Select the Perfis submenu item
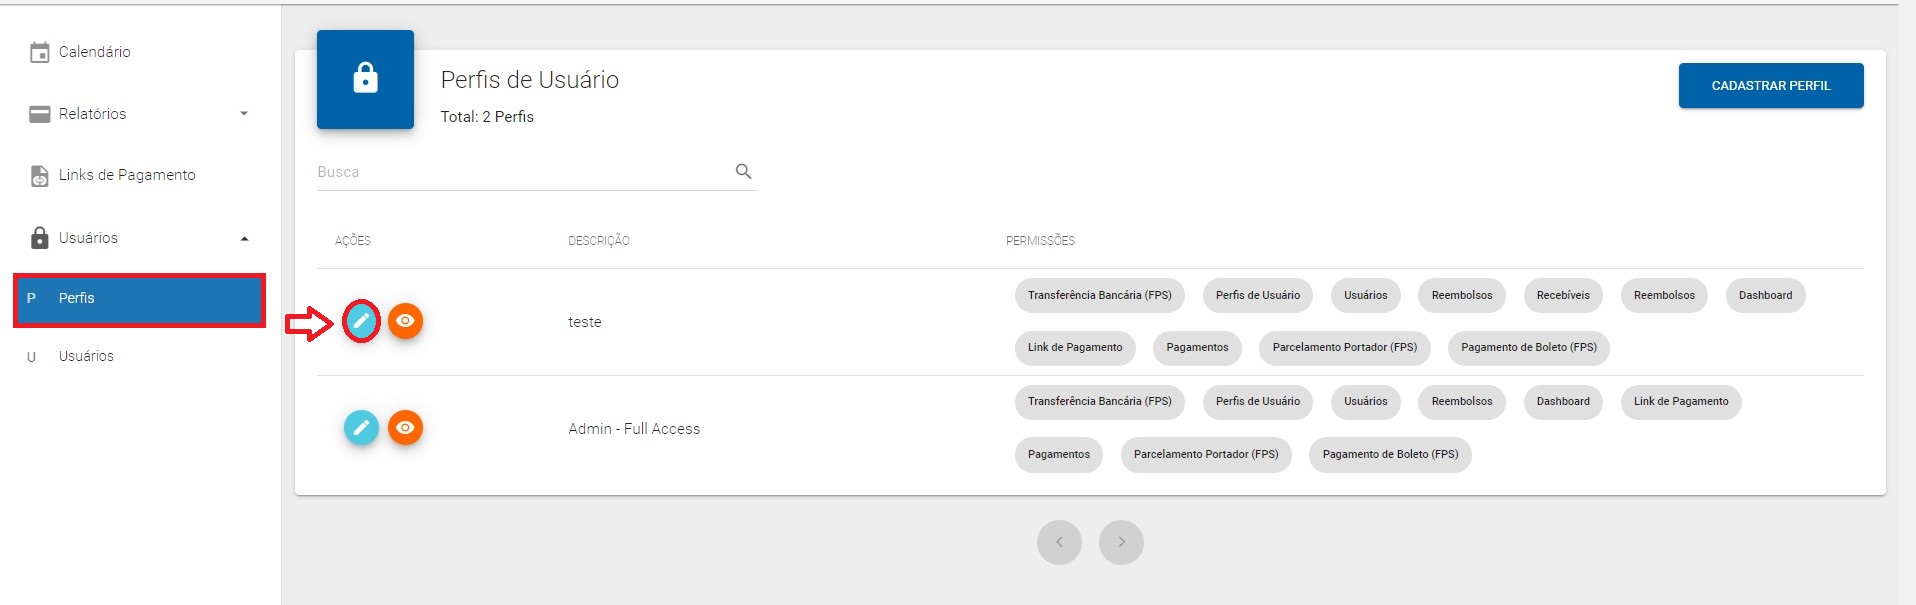Image resolution: width=1916 pixels, height=605 pixels. (139, 299)
